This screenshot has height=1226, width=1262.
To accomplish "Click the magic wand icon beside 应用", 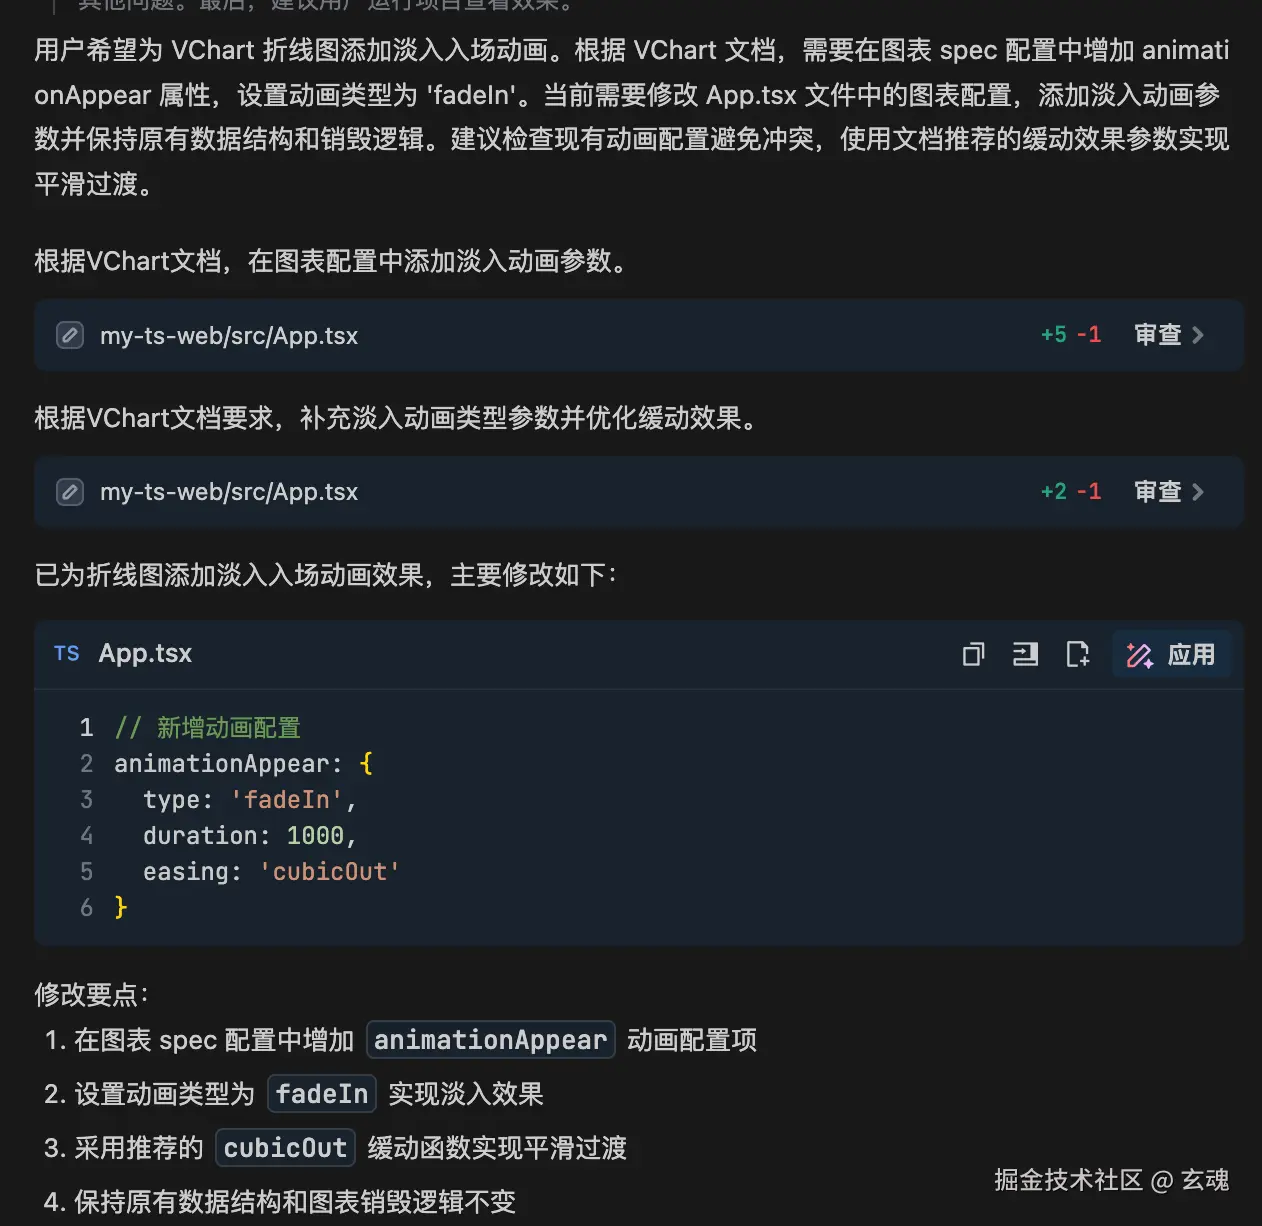I will pyautogui.click(x=1139, y=655).
